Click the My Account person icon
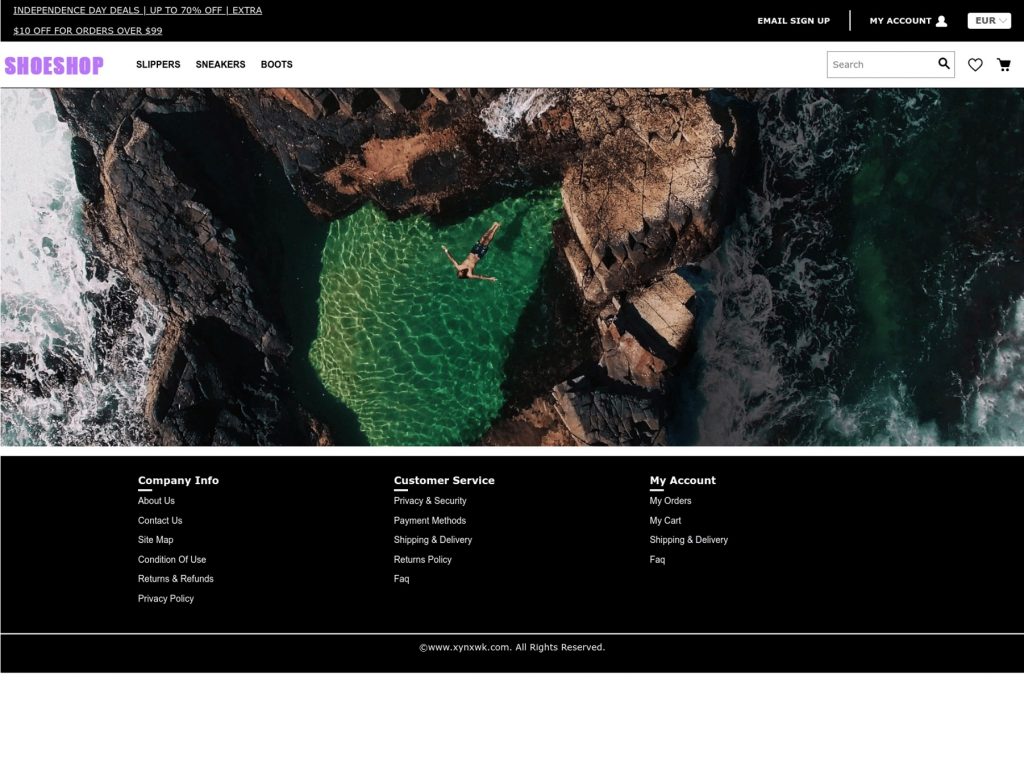Screen dimensions: 1024x768 [941, 21]
